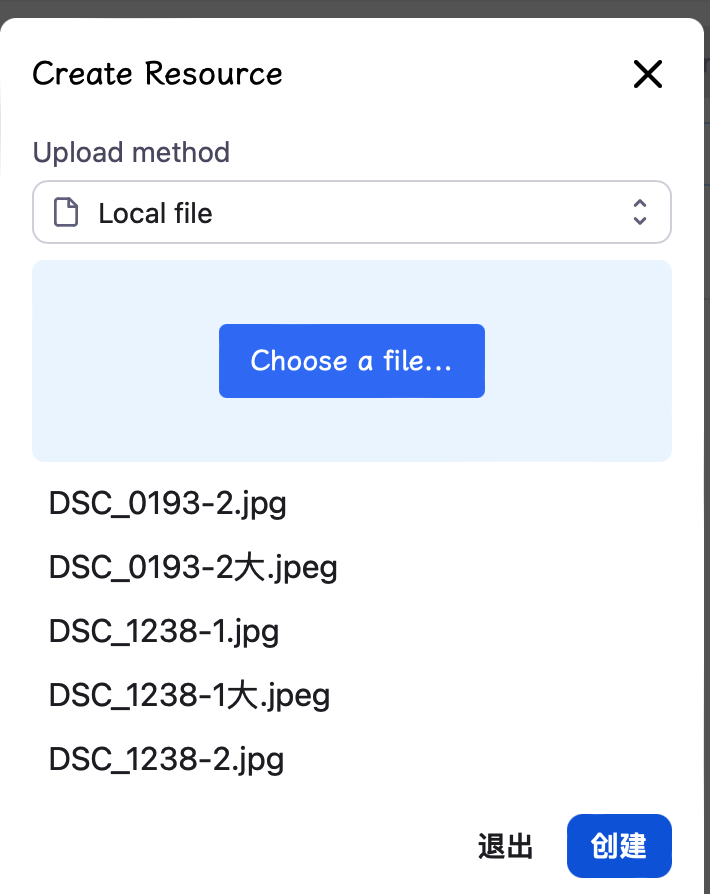The width and height of the screenshot is (710, 894).
Task: Select the DSC_0193-2大.jpeg file
Action: click(x=193, y=567)
